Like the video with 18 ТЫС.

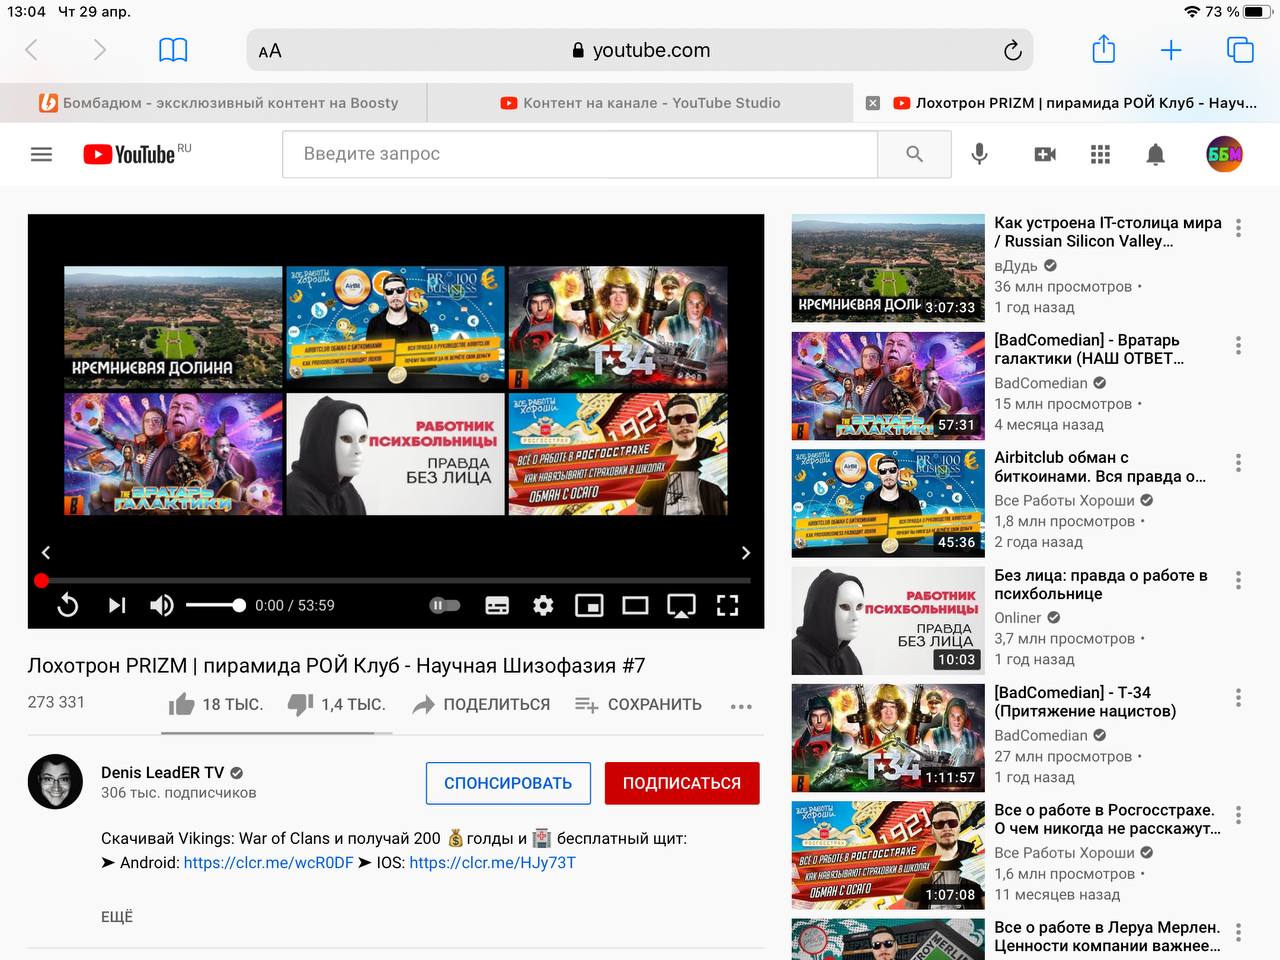216,704
